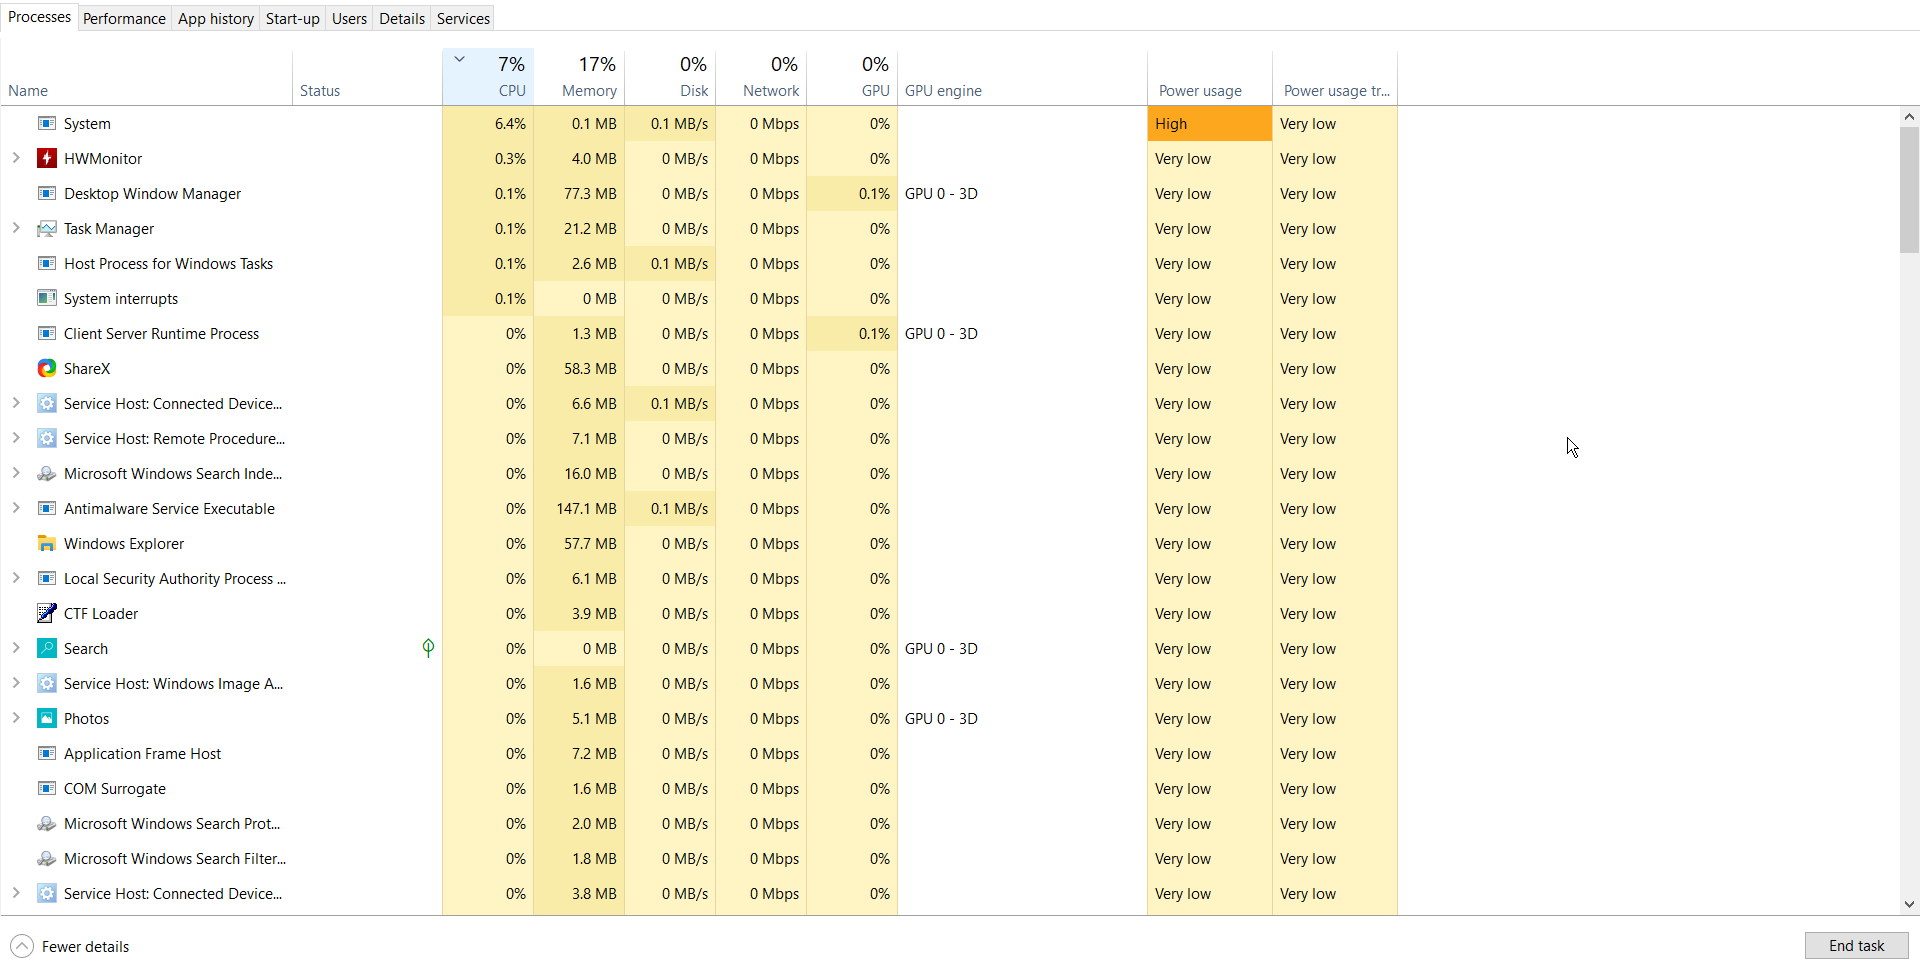The width and height of the screenshot is (1920, 976).
Task: Expand the Photos process group
Action: pos(16,718)
